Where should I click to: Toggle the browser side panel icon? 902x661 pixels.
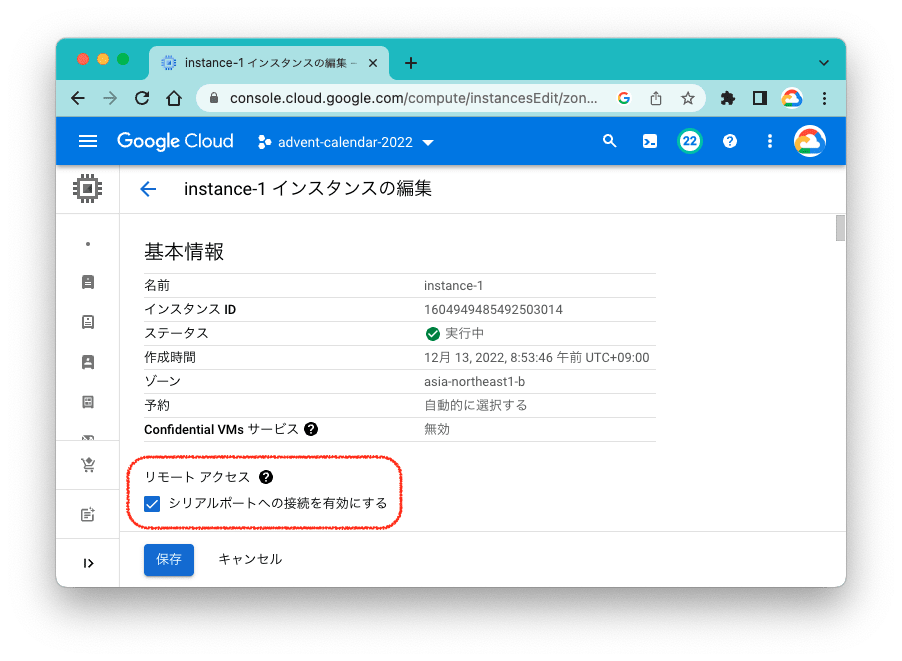(760, 98)
